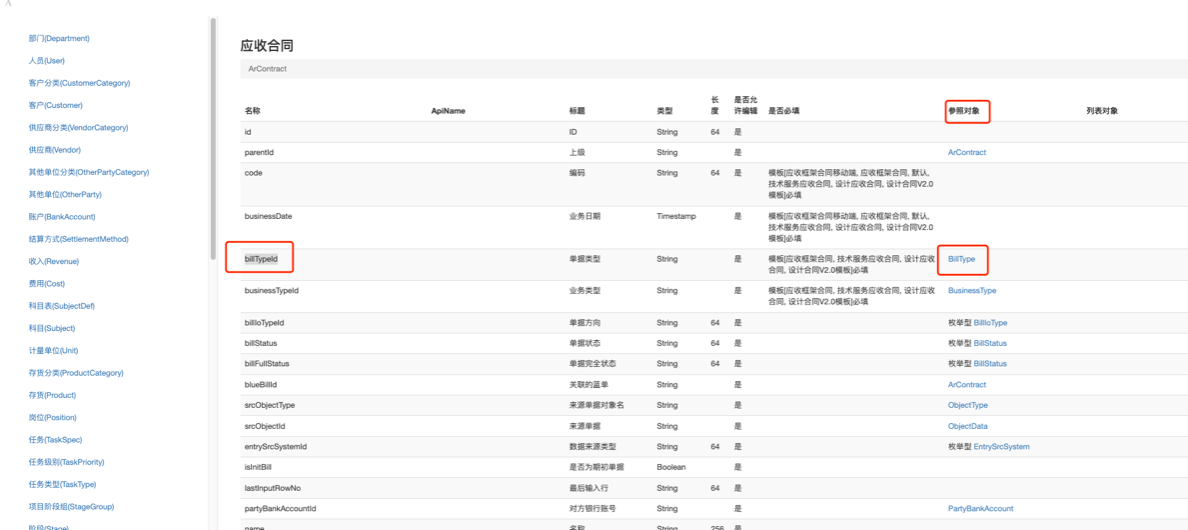Open the 部门(Department) sidebar entry
The image size is (1188, 530).
(59, 39)
